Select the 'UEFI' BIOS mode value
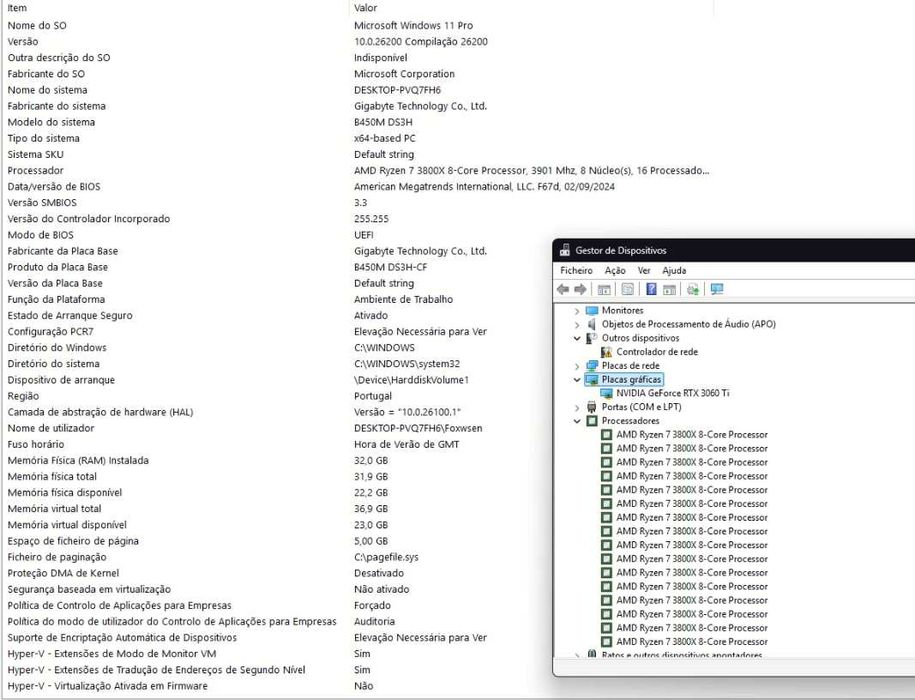 click(364, 234)
